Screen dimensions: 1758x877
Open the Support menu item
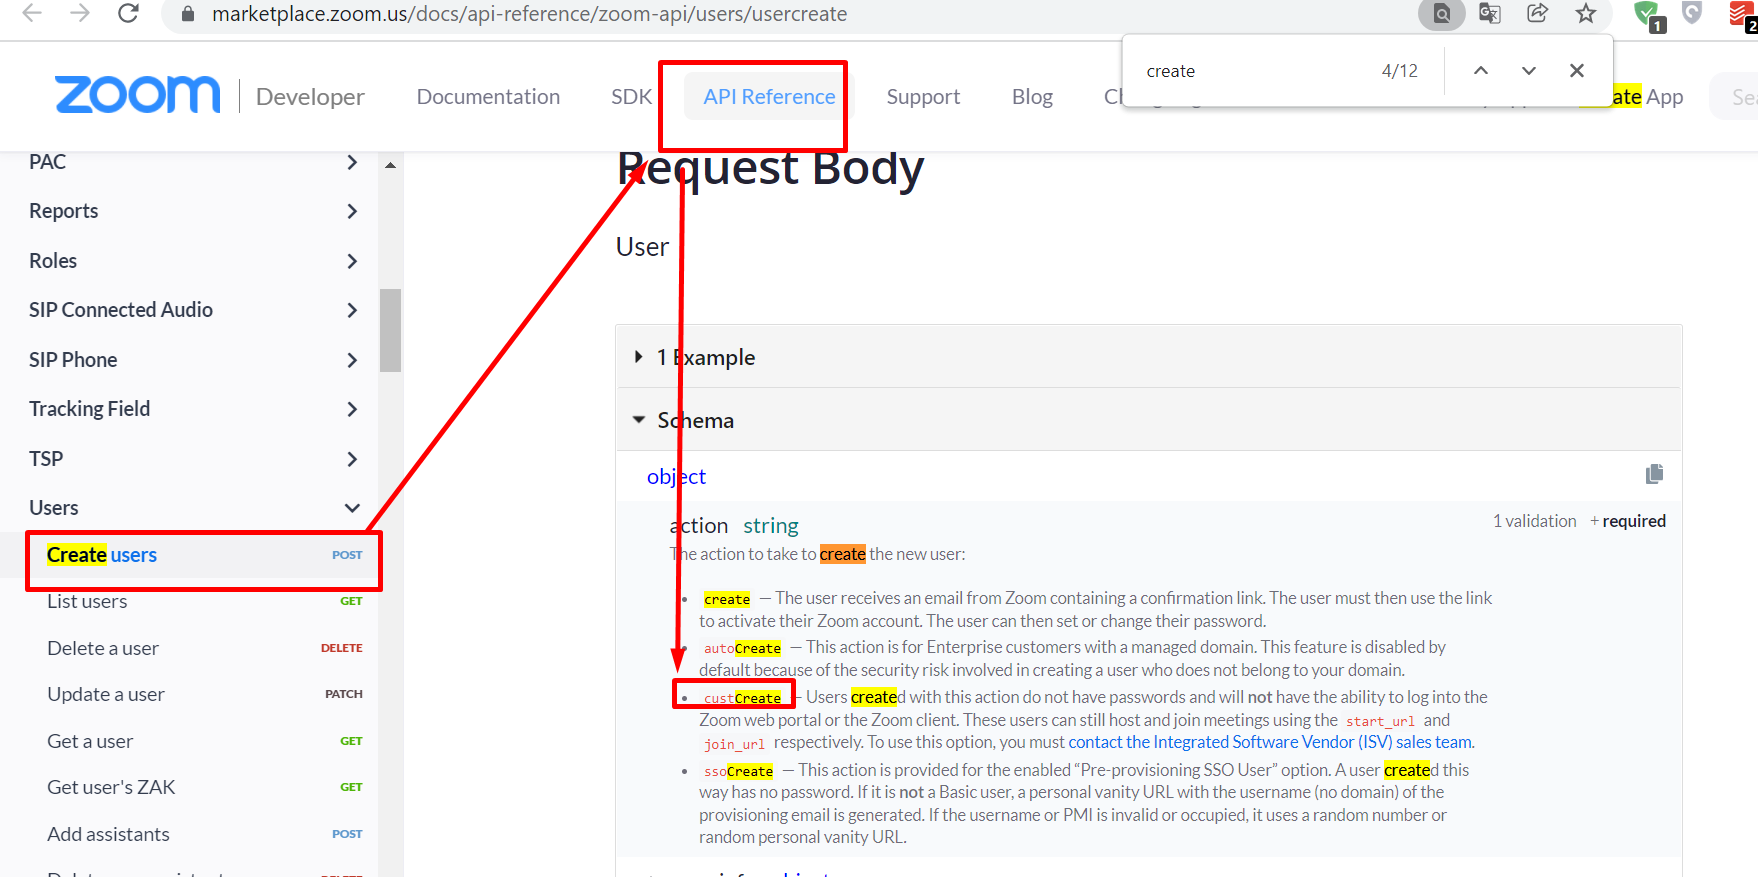923,97
